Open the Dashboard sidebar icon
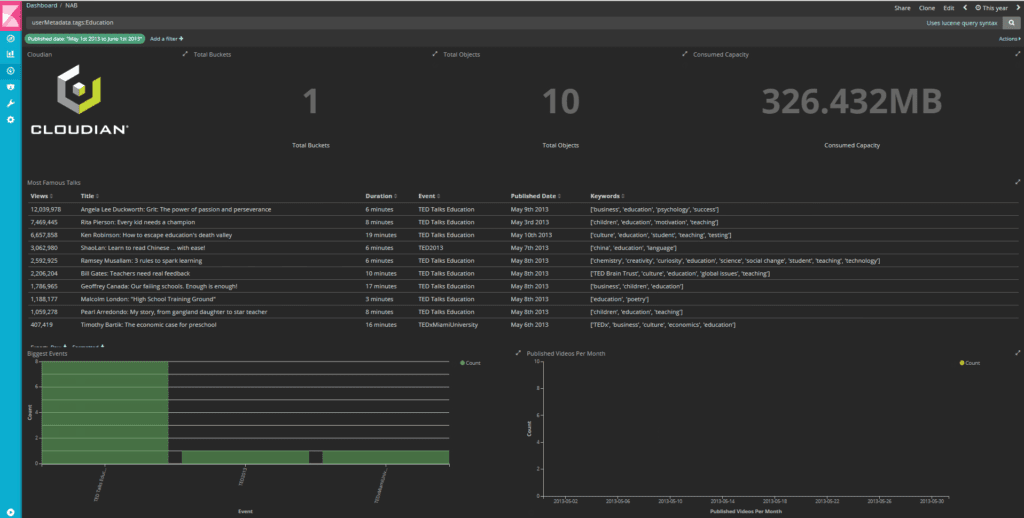This screenshot has width=1024, height=518. click(10, 71)
